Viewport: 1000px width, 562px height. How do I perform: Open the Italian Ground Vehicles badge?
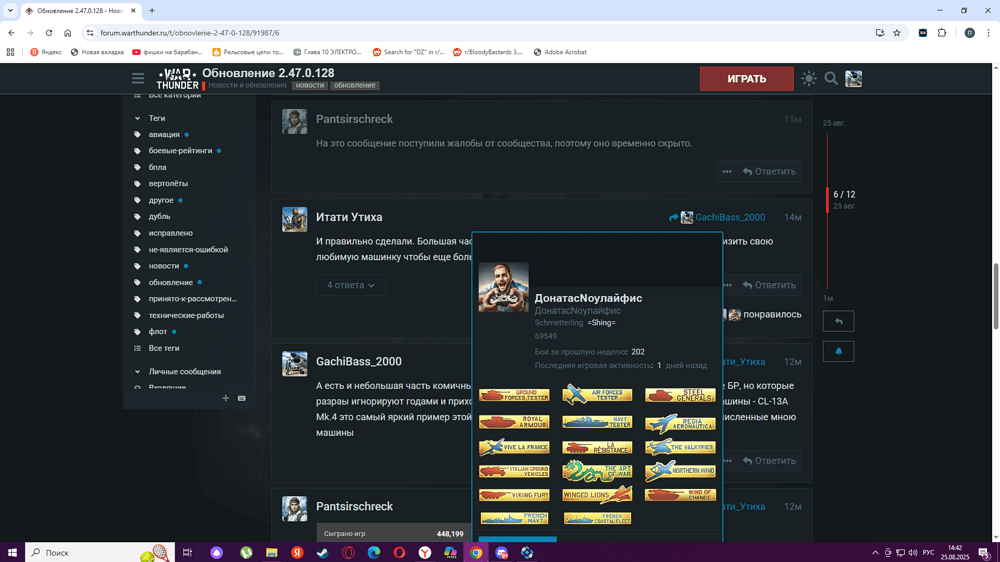point(514,471)
